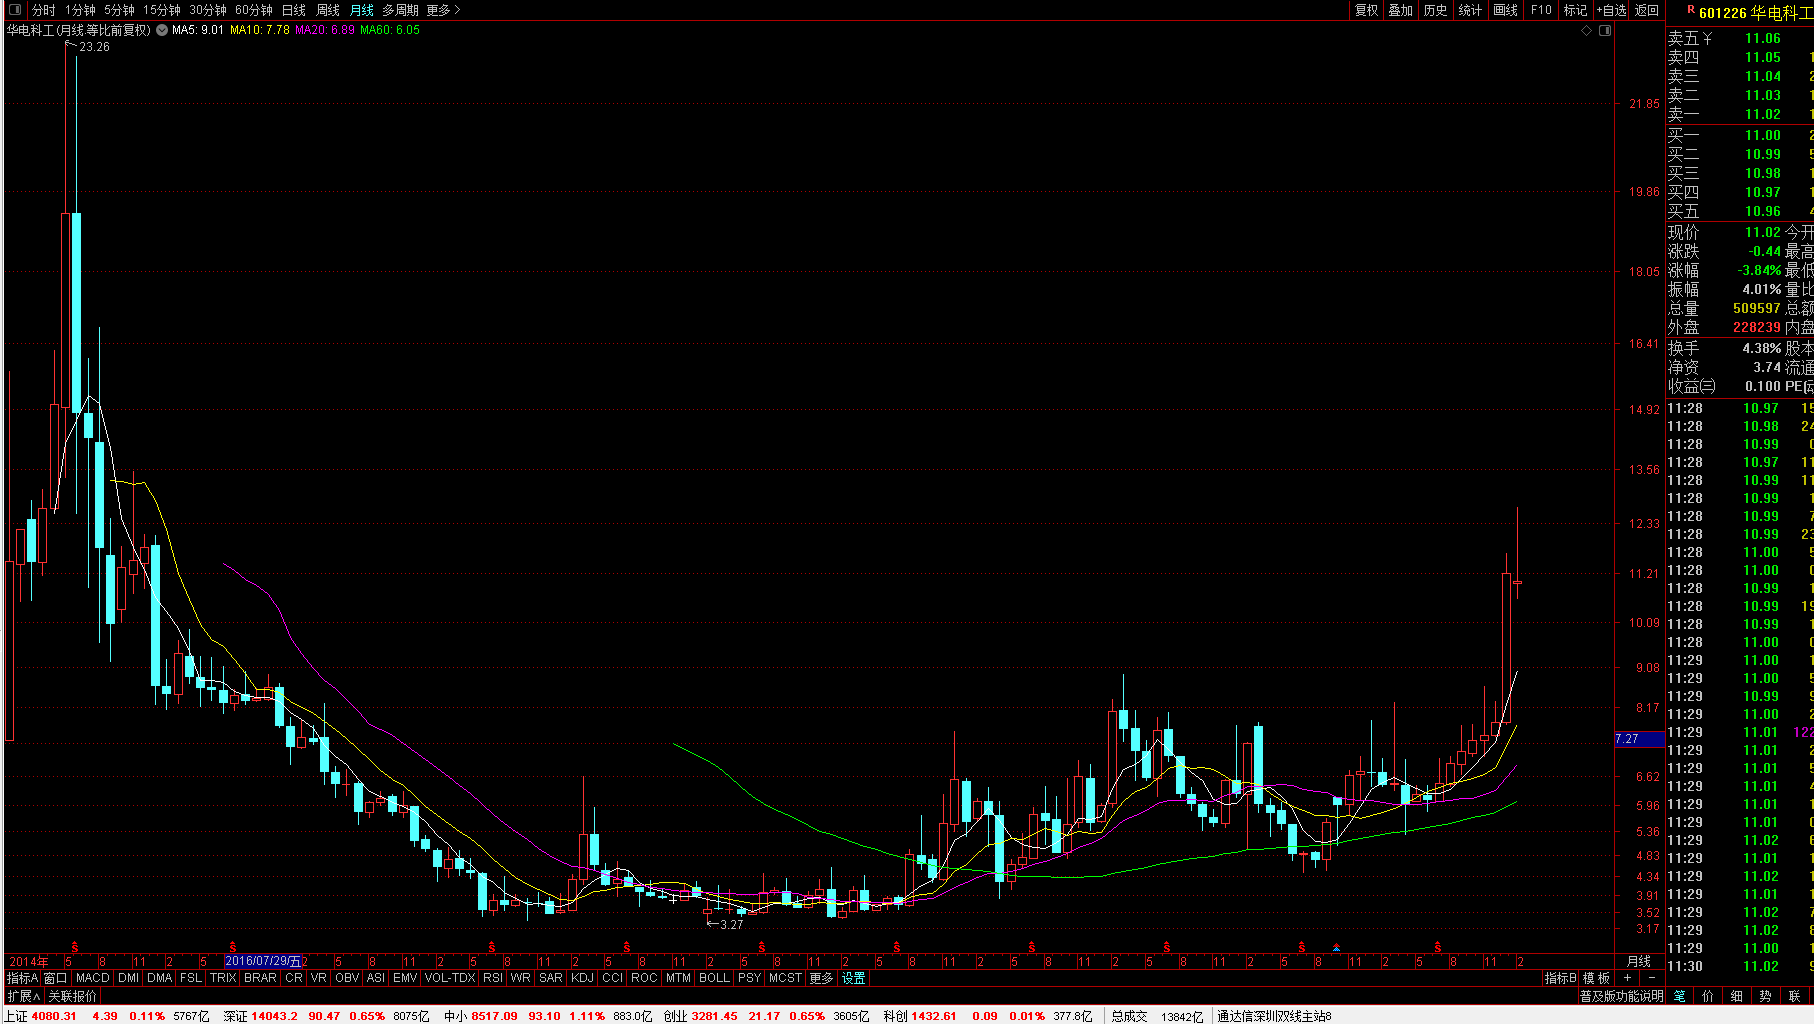Switch to 日线 daily chart
Screen dimensions: 1814x1024
pyautogui.click(x=294, y=10)
